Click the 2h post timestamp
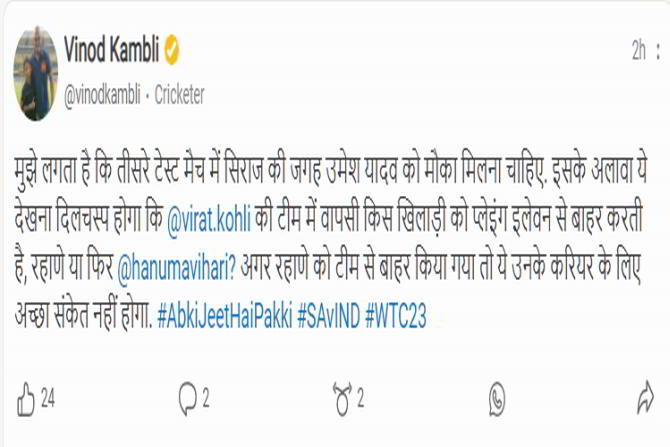 [x=639, y=51]
